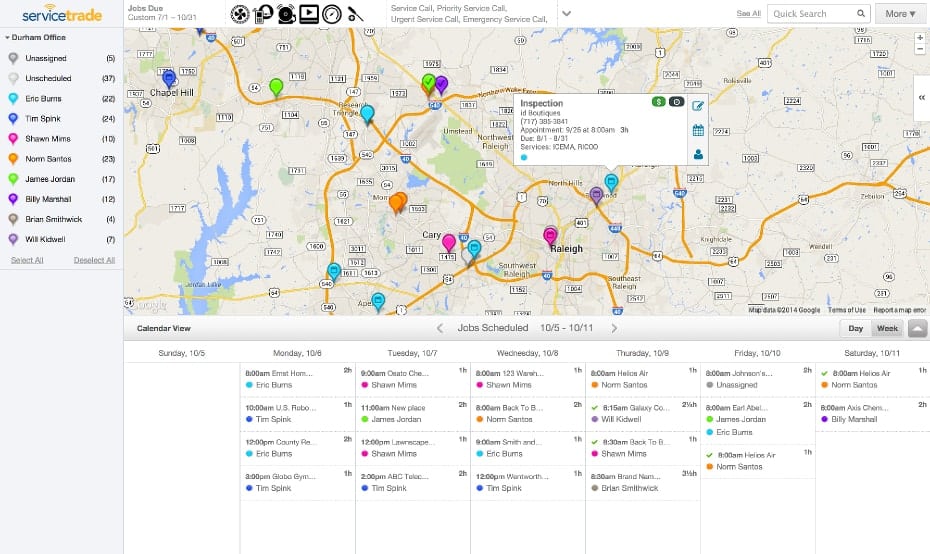Click the fan service type icon

coord(240,14)
